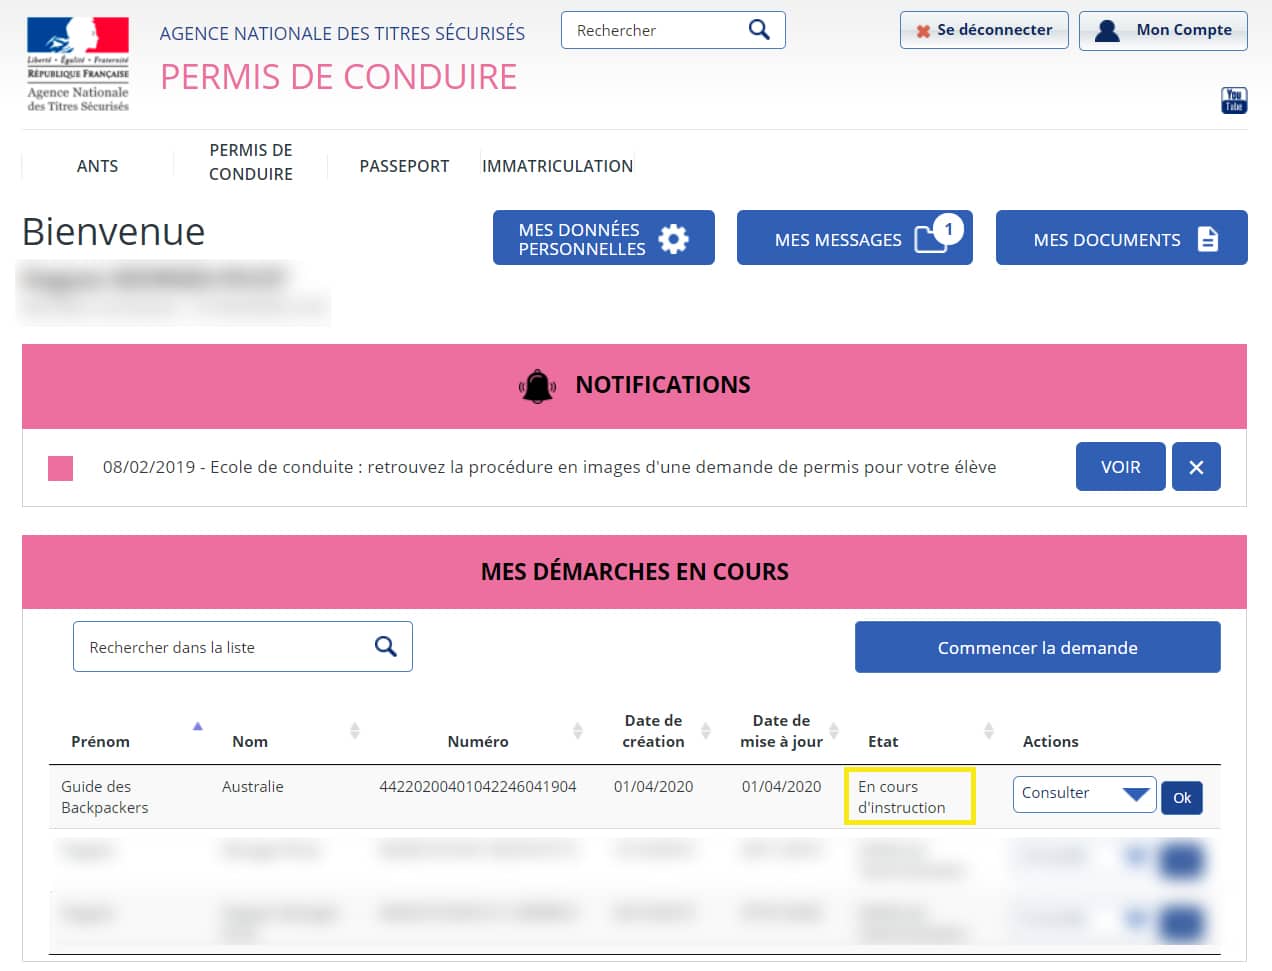1272x971 pixels.
Task: Click the Ok button next to Consulter
Action: [x=1182, y=798]
